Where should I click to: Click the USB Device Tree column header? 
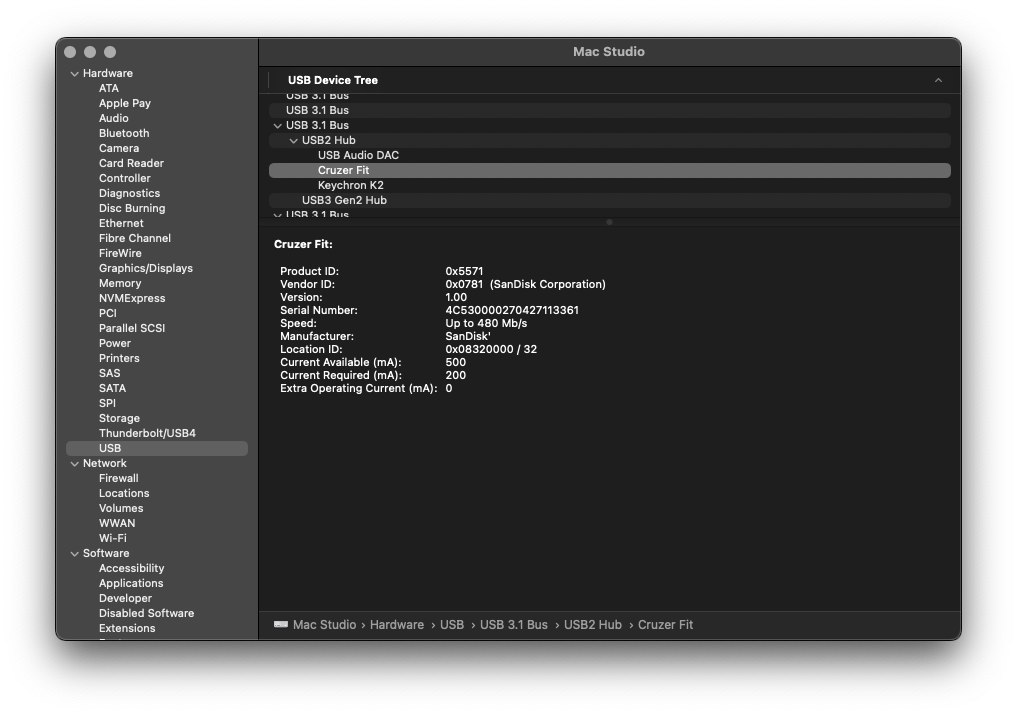(333, 80)
